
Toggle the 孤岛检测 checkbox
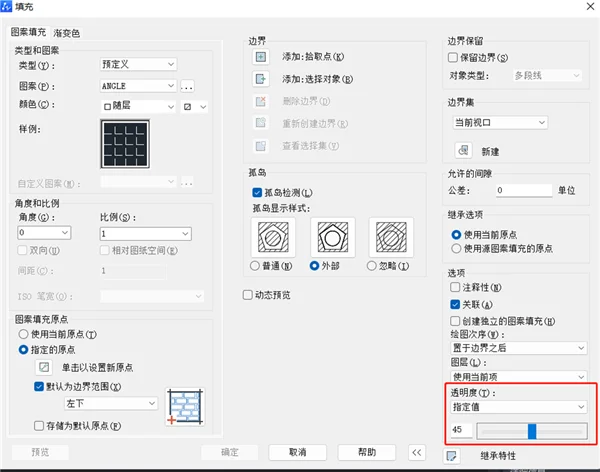coord(257,193)
